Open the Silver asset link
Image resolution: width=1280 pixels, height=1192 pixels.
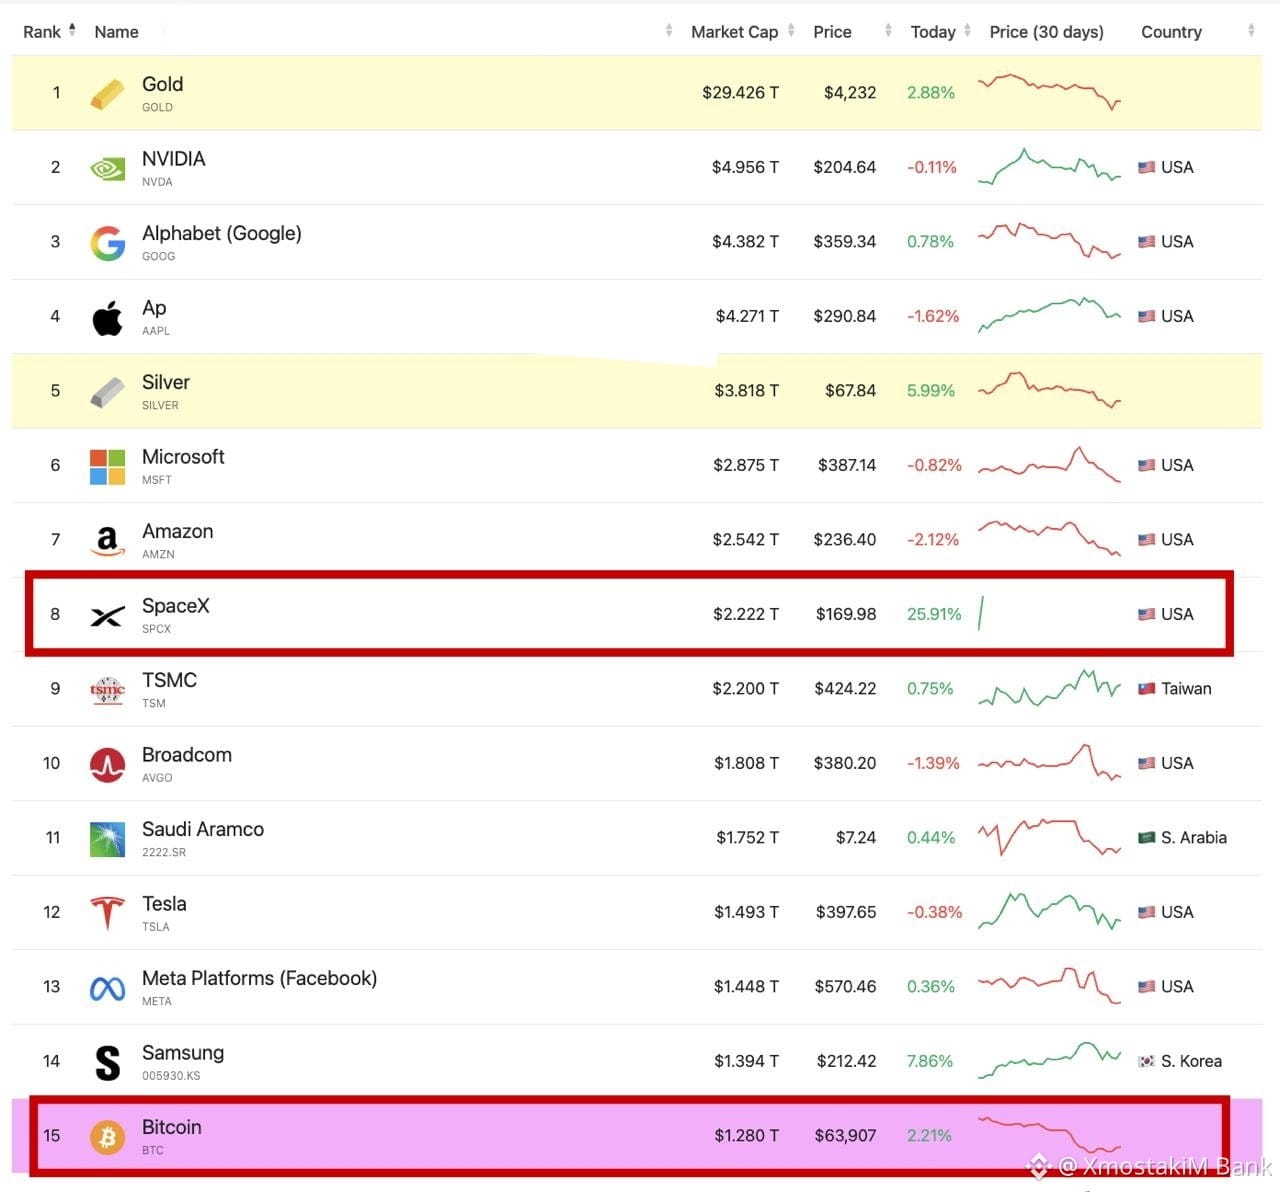pos(166,382)
